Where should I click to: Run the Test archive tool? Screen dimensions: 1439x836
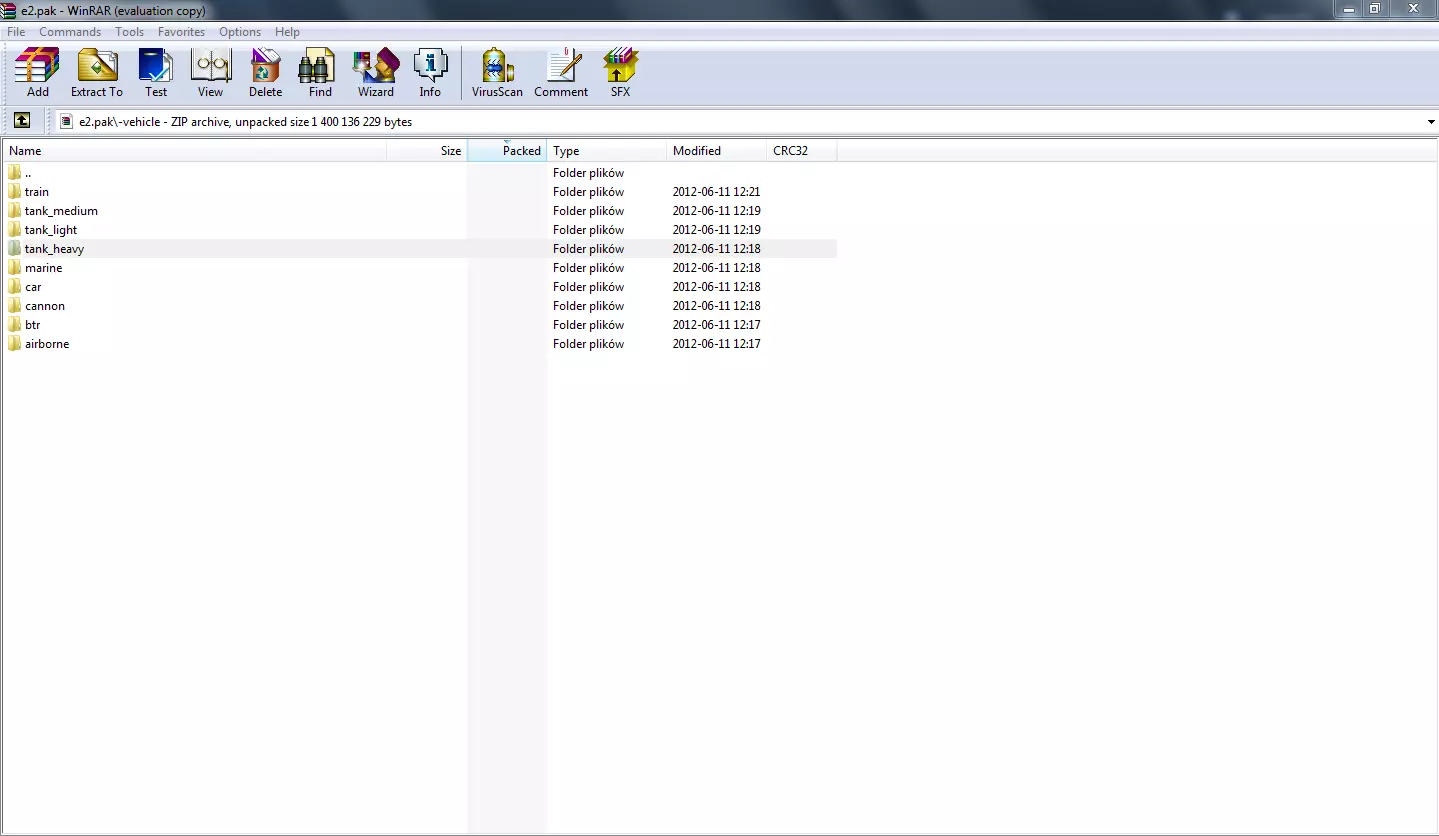pos(156,66)
